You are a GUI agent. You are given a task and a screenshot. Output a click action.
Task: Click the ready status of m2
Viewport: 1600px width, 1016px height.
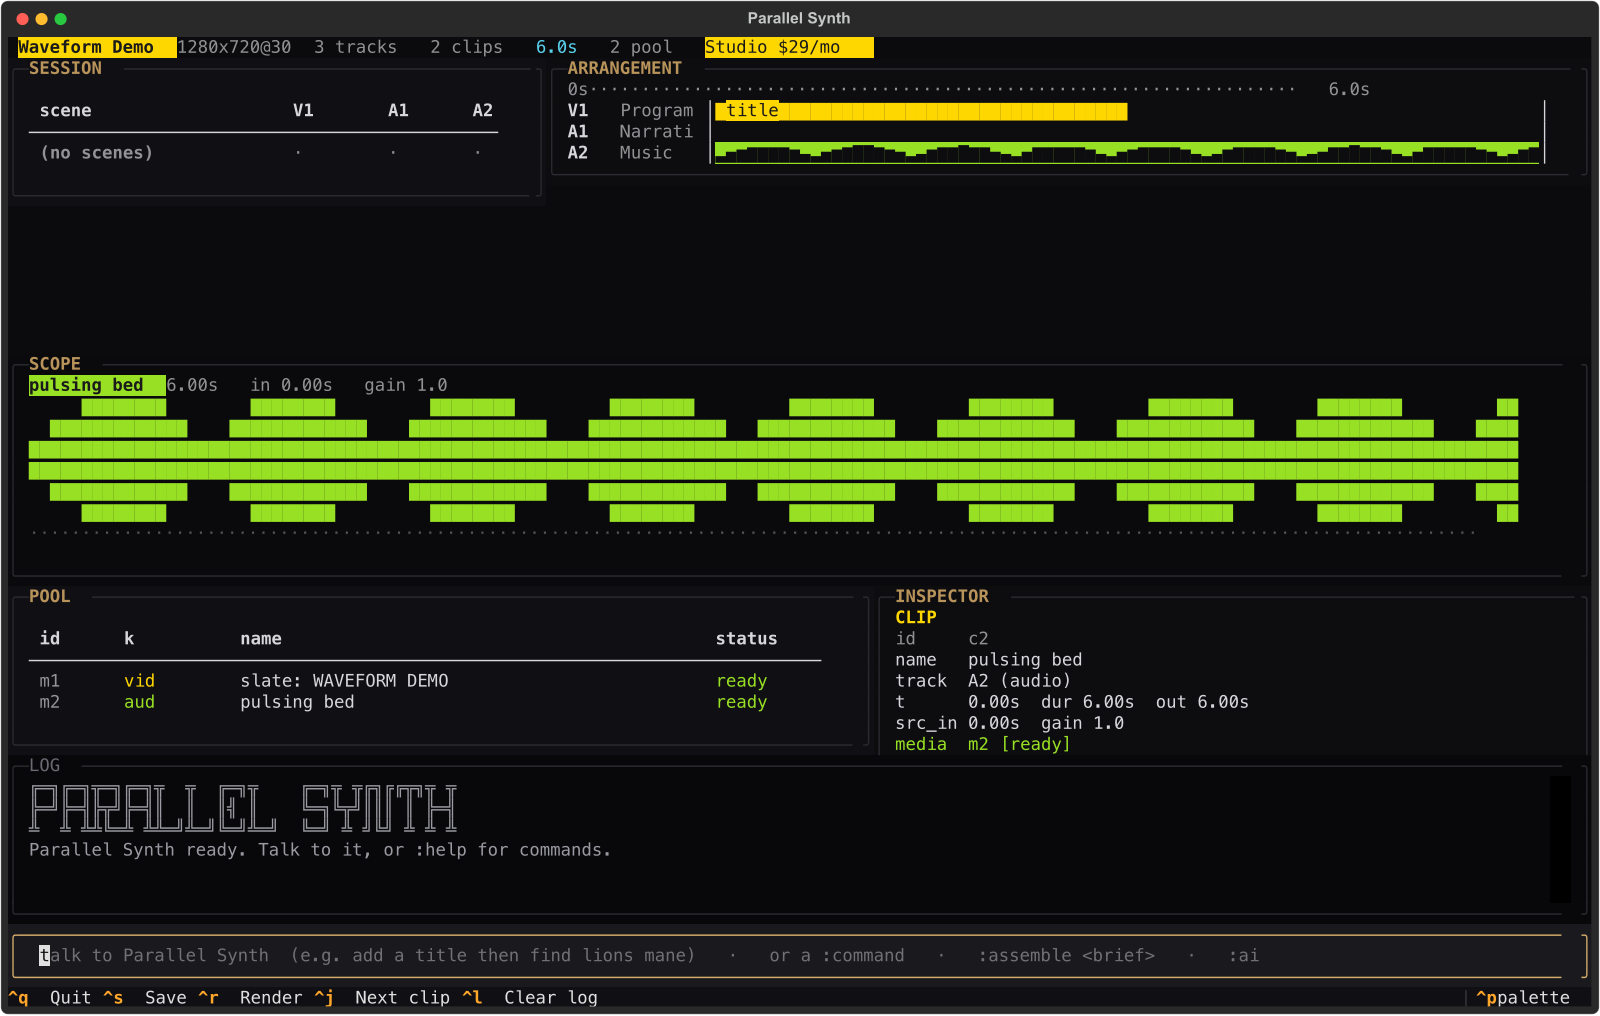(x=741, y=702)
